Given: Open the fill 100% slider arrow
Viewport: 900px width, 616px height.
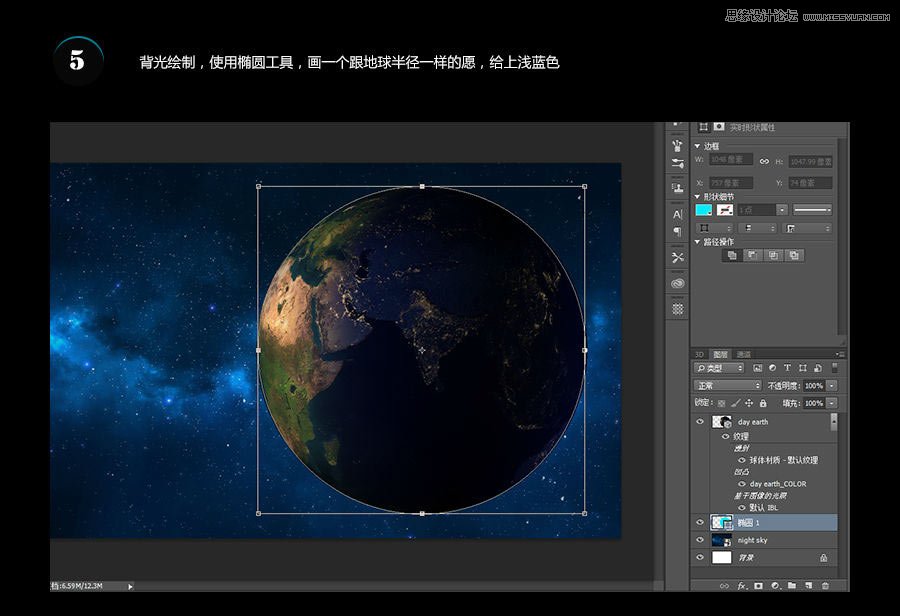Looking at the screenshot, I should tap(832, 403).
